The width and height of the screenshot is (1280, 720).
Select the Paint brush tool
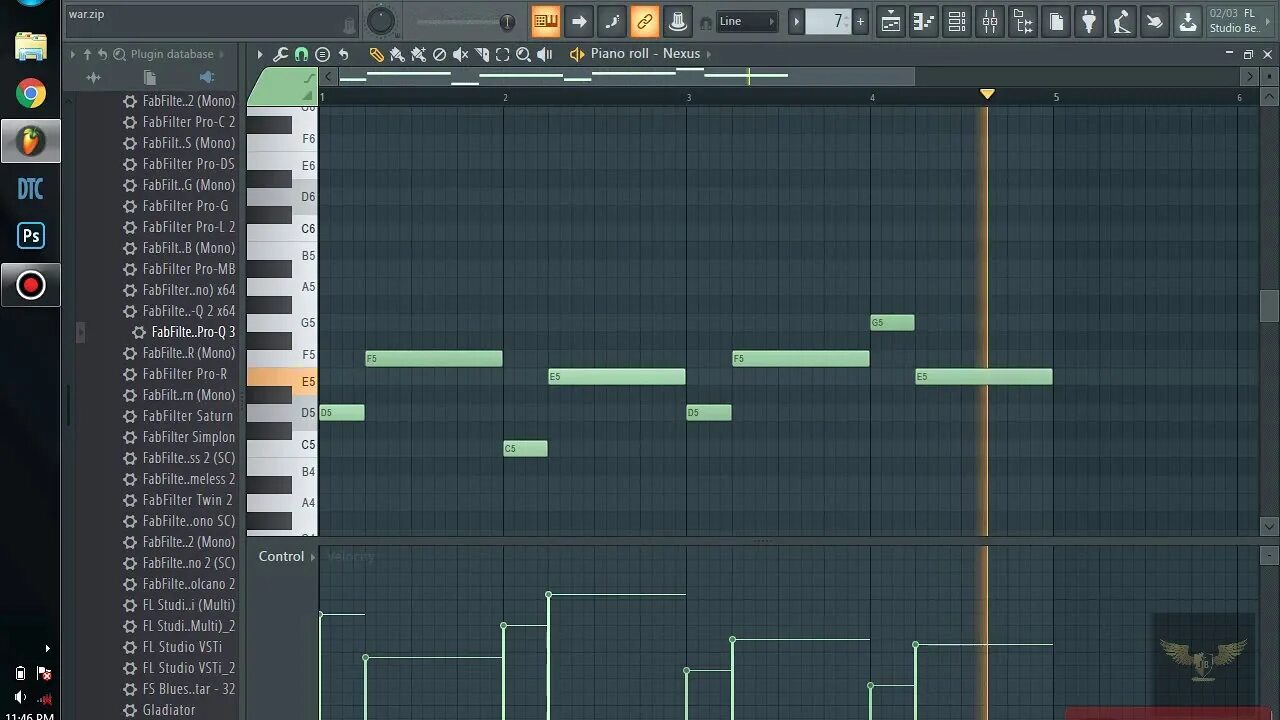397,54
